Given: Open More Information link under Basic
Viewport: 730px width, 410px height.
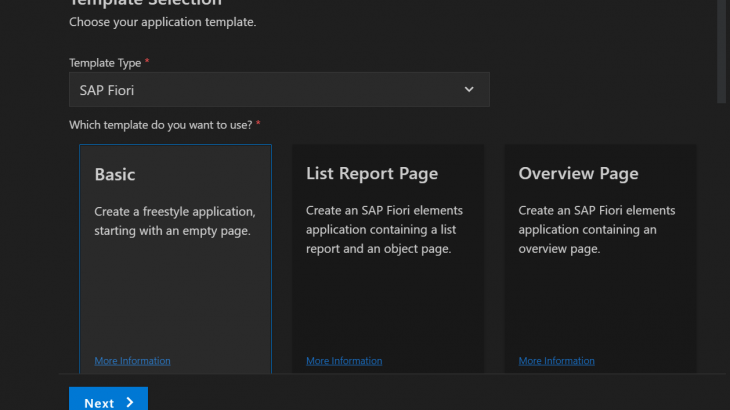Looking at the screenshot, I should [x=132, y=361].
